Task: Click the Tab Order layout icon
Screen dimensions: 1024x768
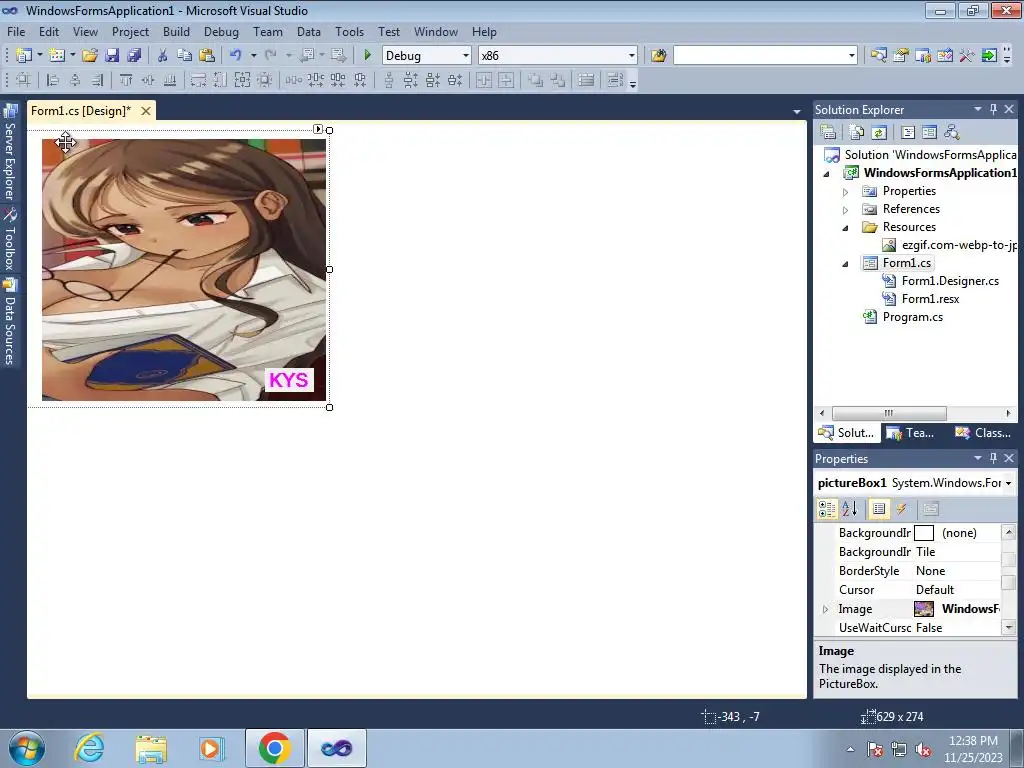Action: click(615, 80)
